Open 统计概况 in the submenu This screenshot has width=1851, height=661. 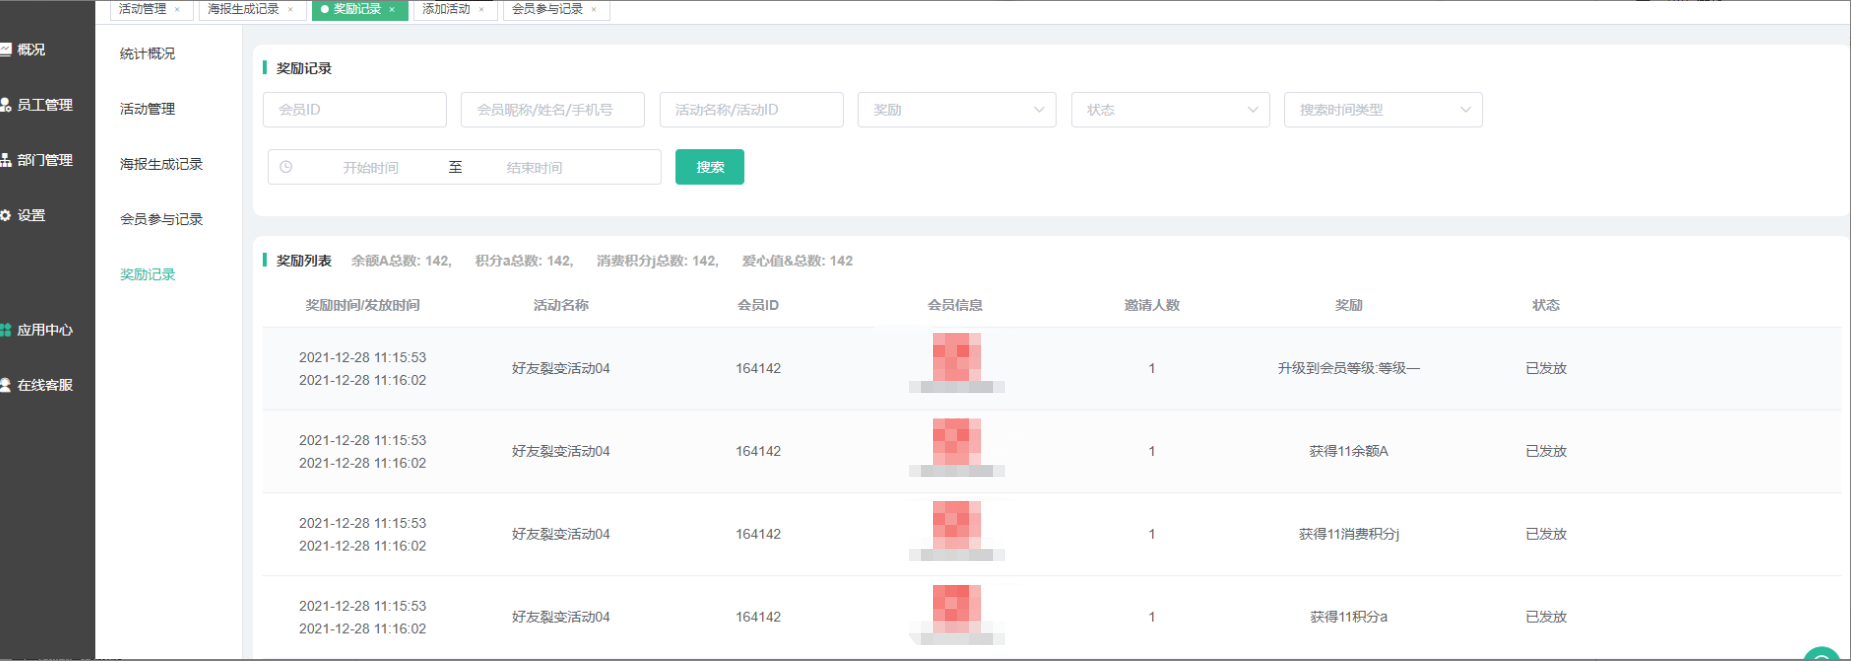tap(147, 54)
